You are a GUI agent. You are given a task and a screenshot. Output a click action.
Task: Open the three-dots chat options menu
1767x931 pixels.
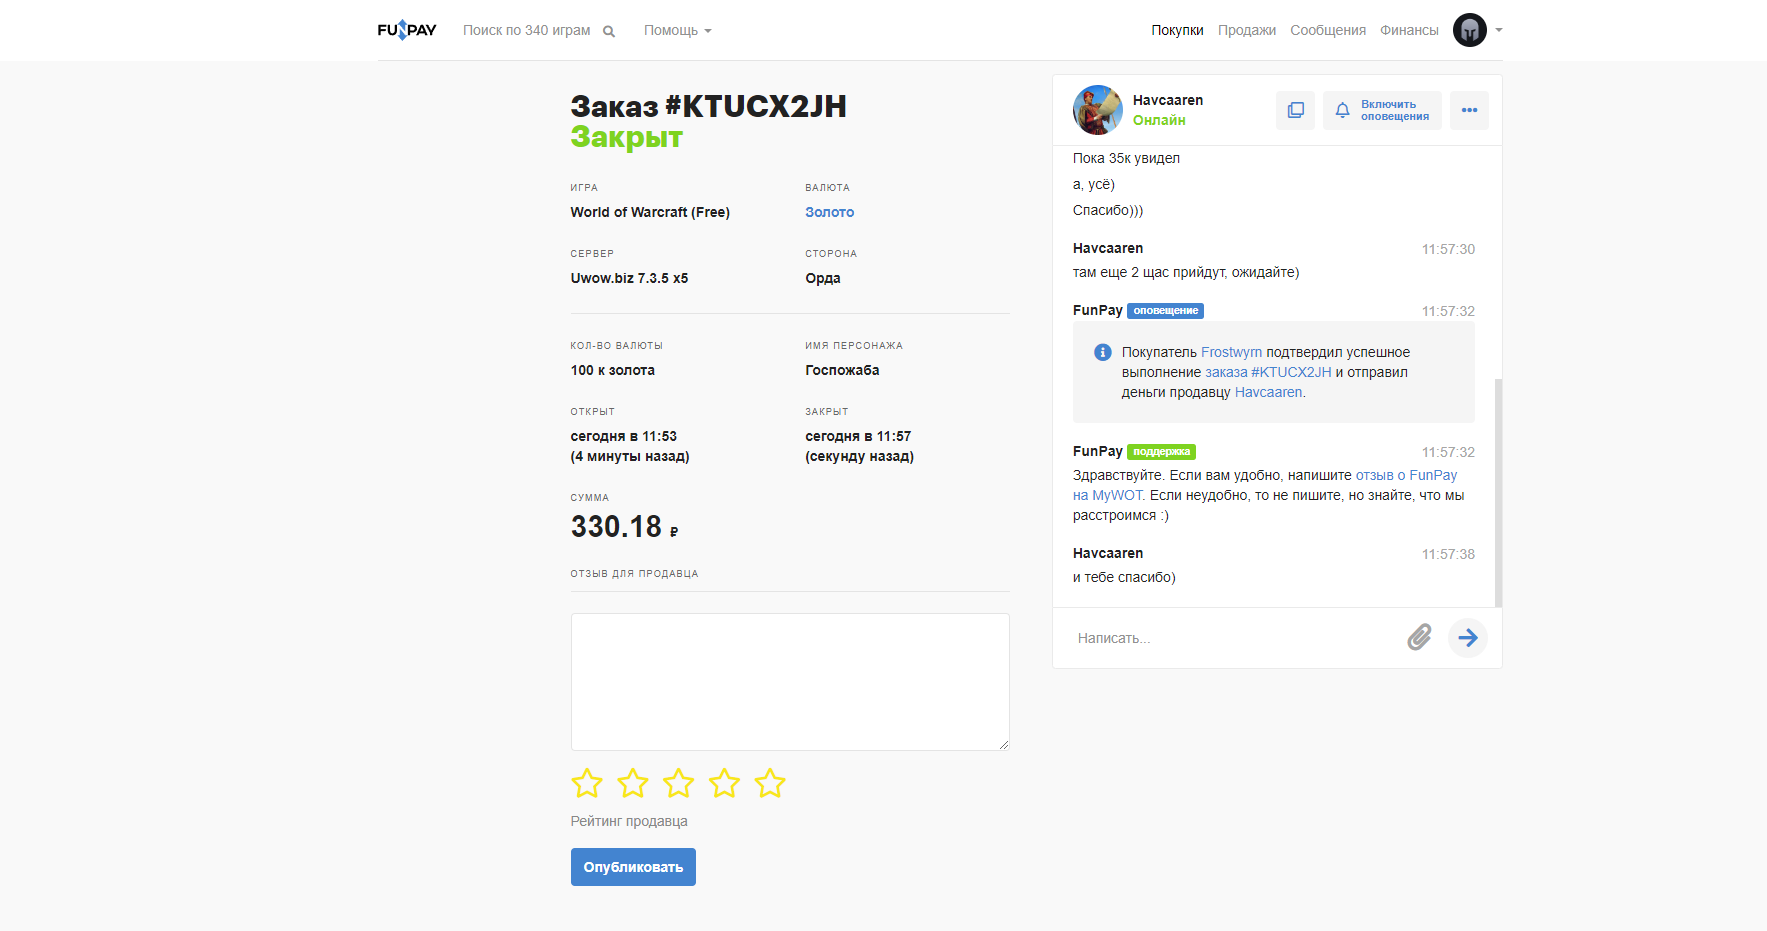click(x=1469, y=110)
